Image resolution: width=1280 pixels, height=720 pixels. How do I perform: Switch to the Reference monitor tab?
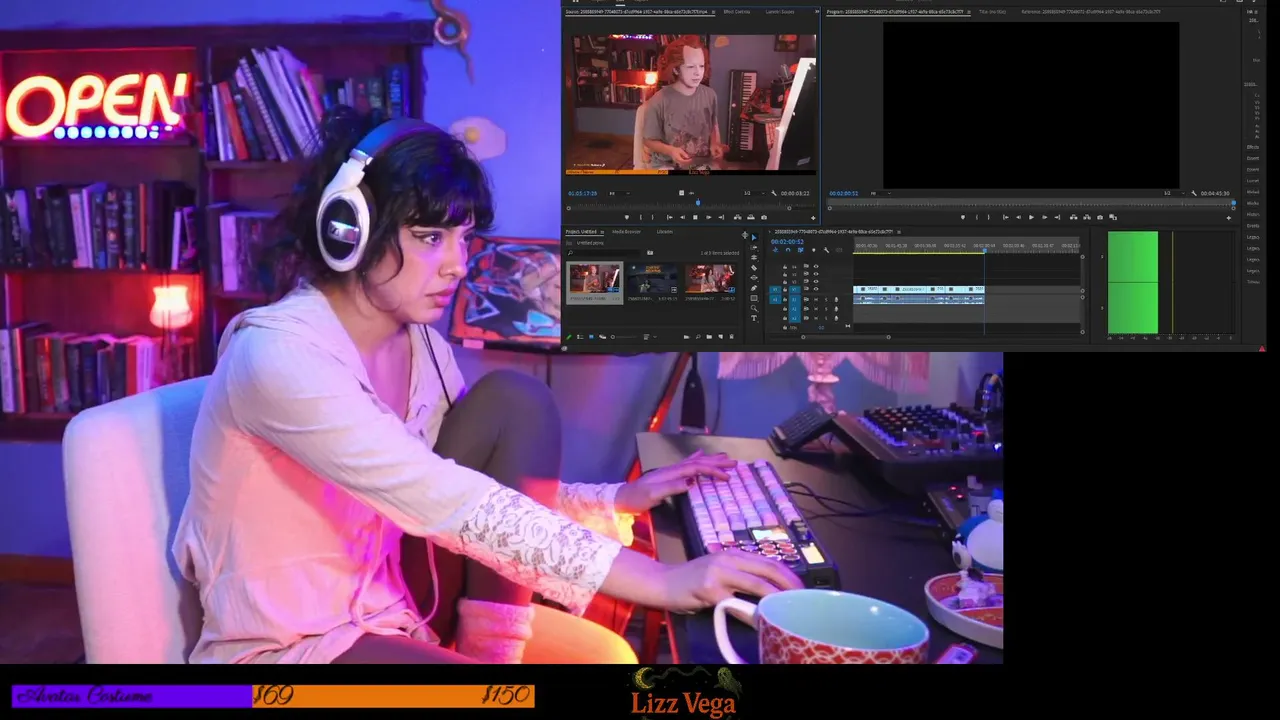point(1091,11)
